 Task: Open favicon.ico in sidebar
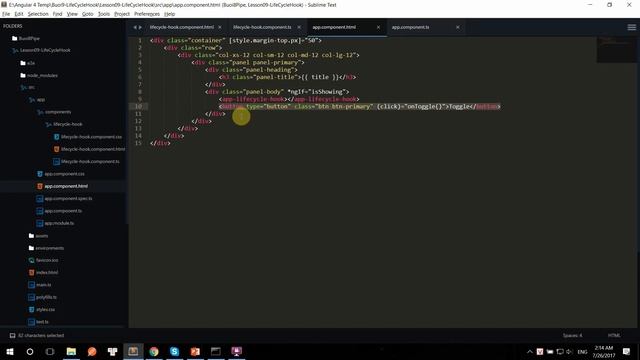pos(47,260)
